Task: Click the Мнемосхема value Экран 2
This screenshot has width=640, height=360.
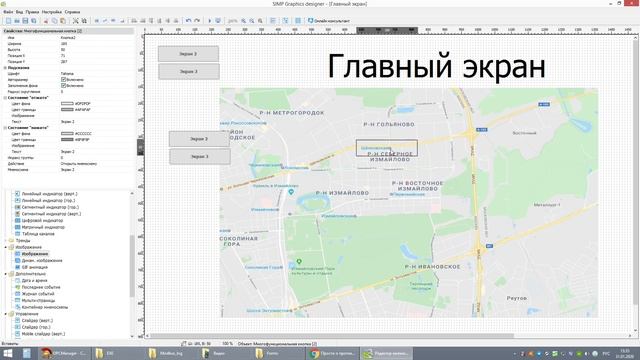Action: click(x=96, y=170)
